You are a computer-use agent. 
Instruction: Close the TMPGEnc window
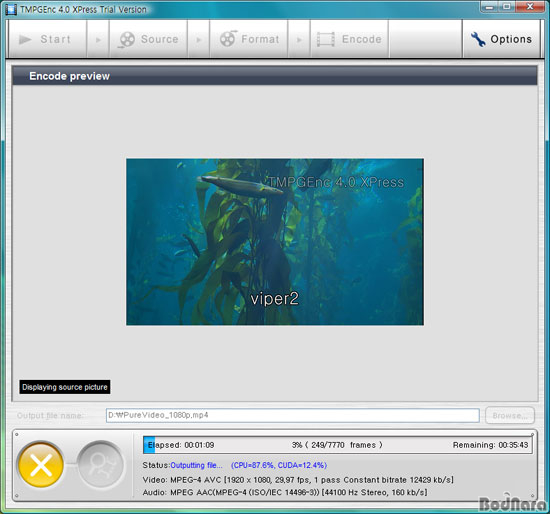[530, 7]
